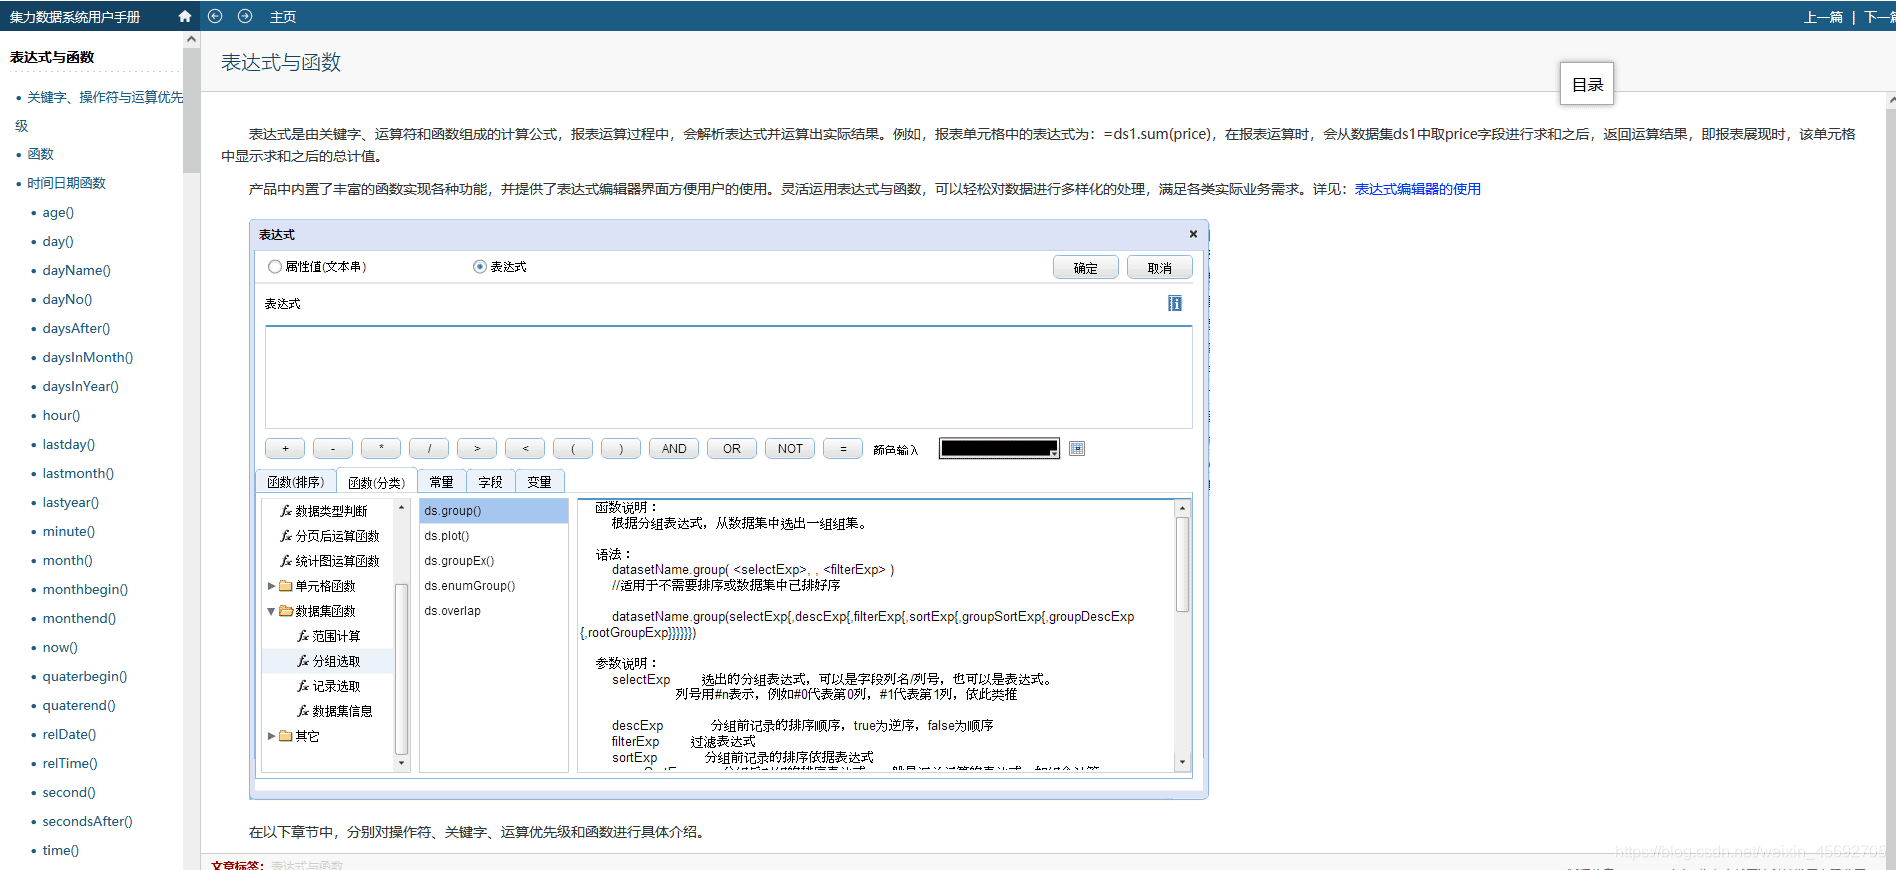The height and width of the screenshot is (870, 1896).
Task: Open the age() sidebar entry
Action: 58,212
